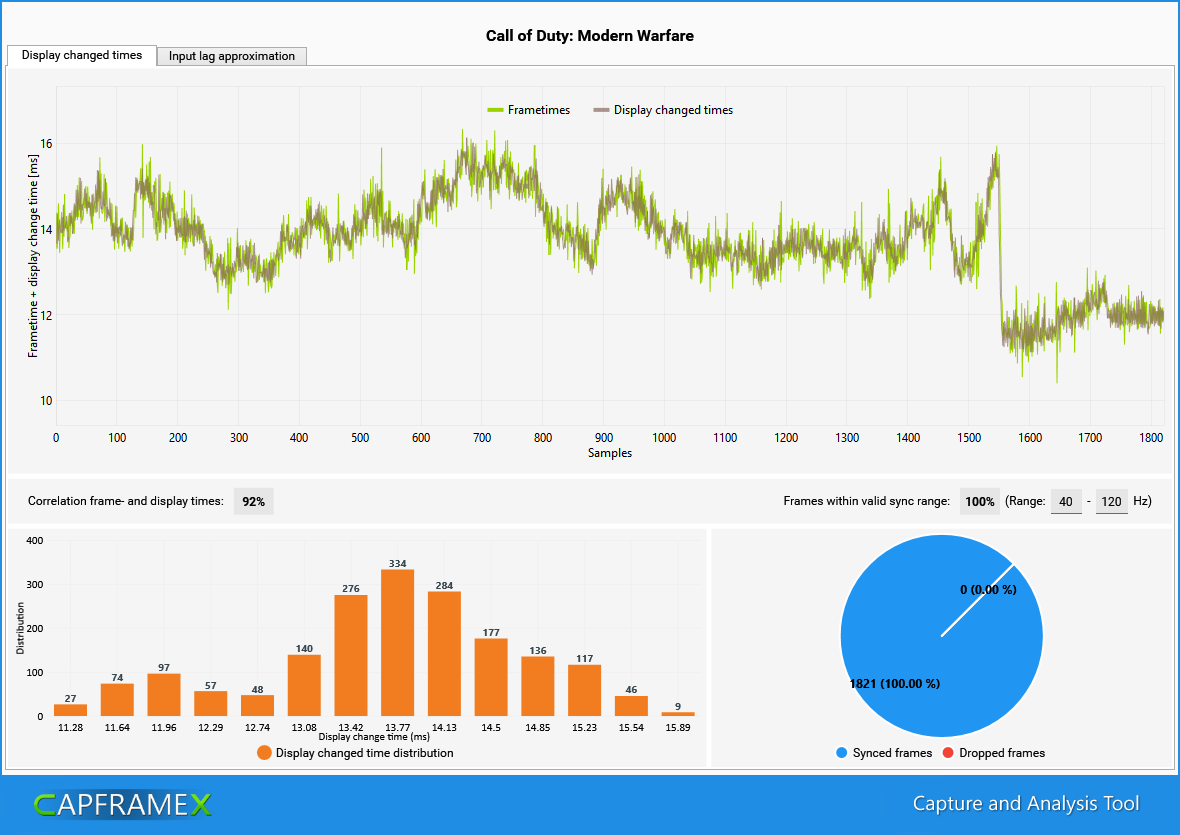Viewport: 1180px width, 835px height.
Task: Switch to the Input lag approximation tab
Action: tap(231, 56)
